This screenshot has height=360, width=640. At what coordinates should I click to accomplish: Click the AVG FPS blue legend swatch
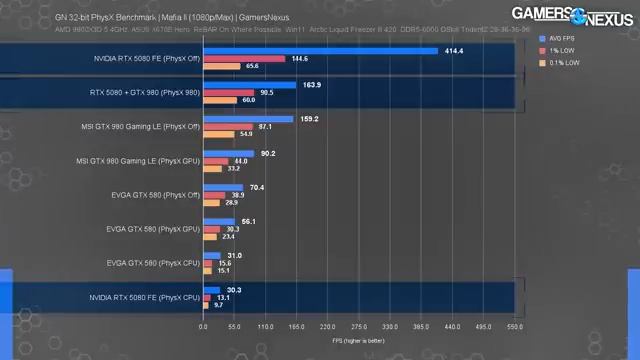tap(542, 39)
